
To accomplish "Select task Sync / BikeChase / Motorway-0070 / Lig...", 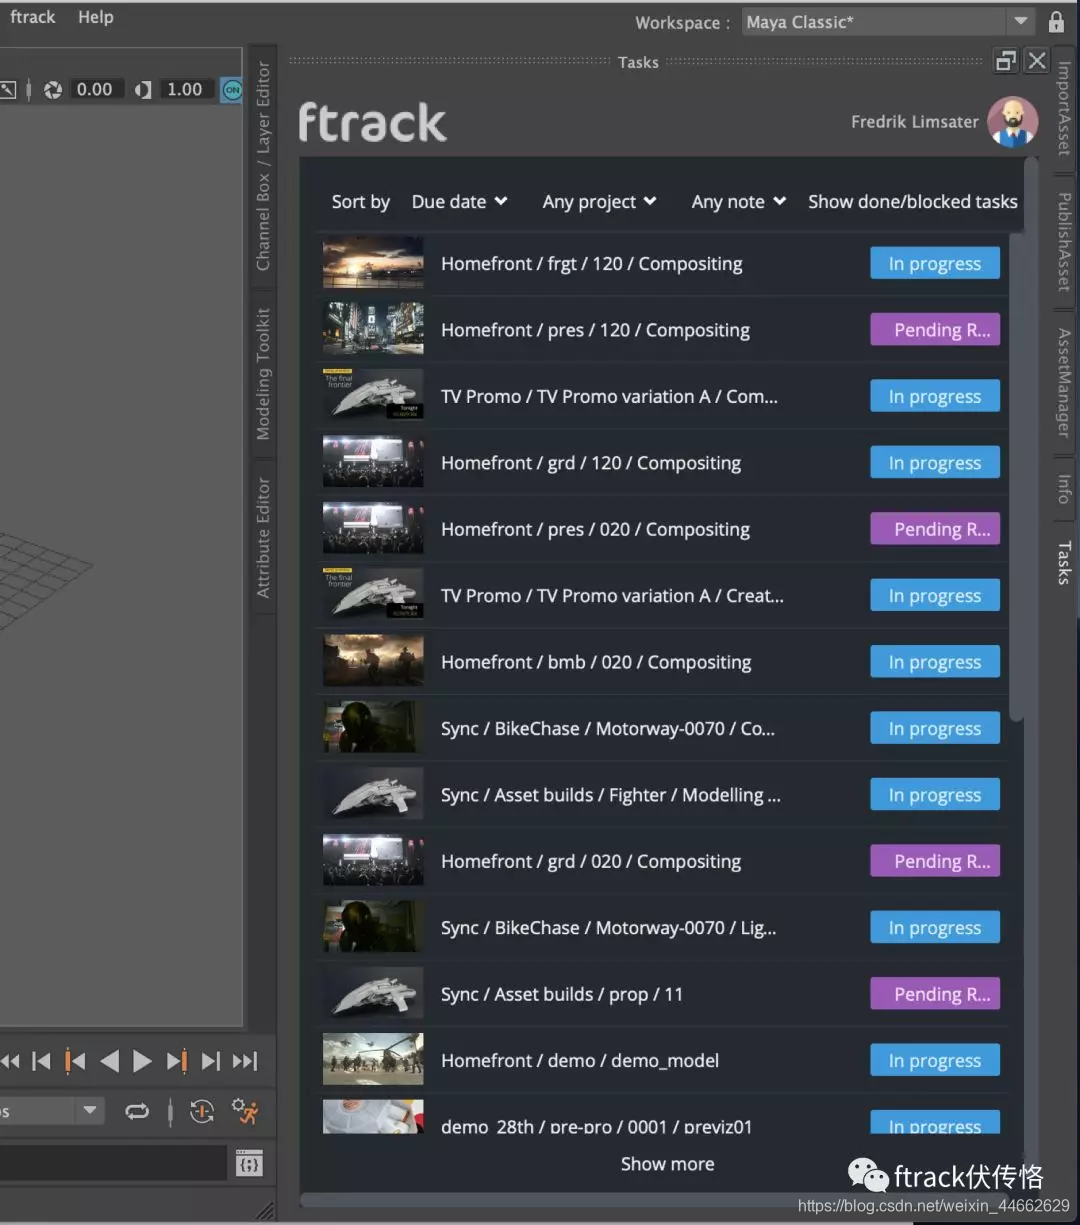I will click(661, 927).
